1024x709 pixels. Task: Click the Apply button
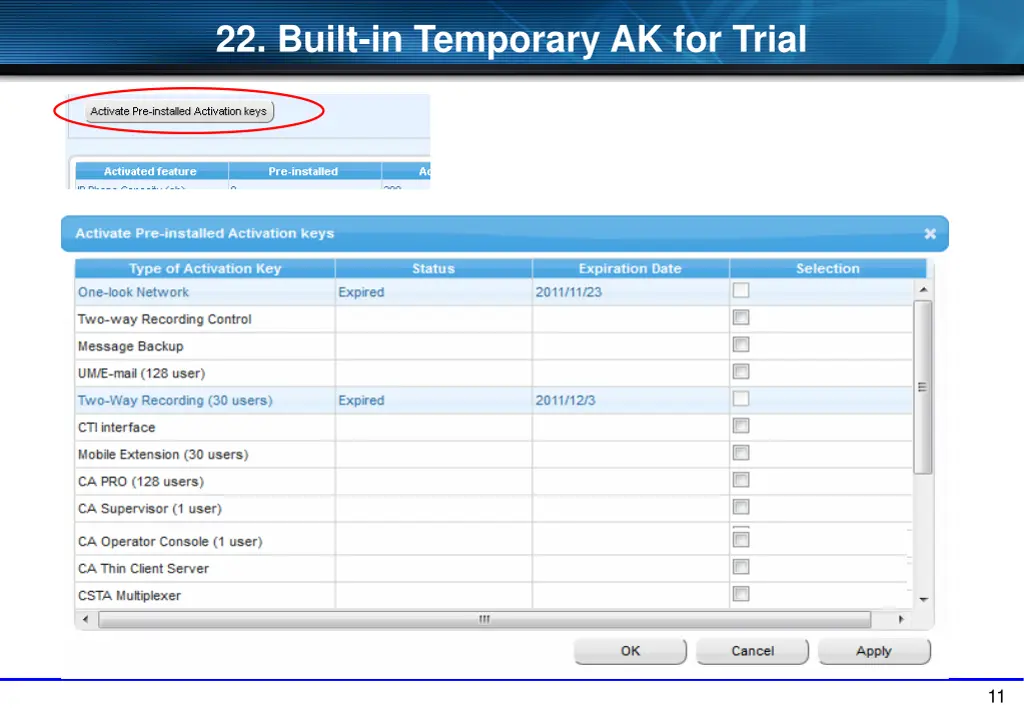pyautogui.click(x=874, y=651)
